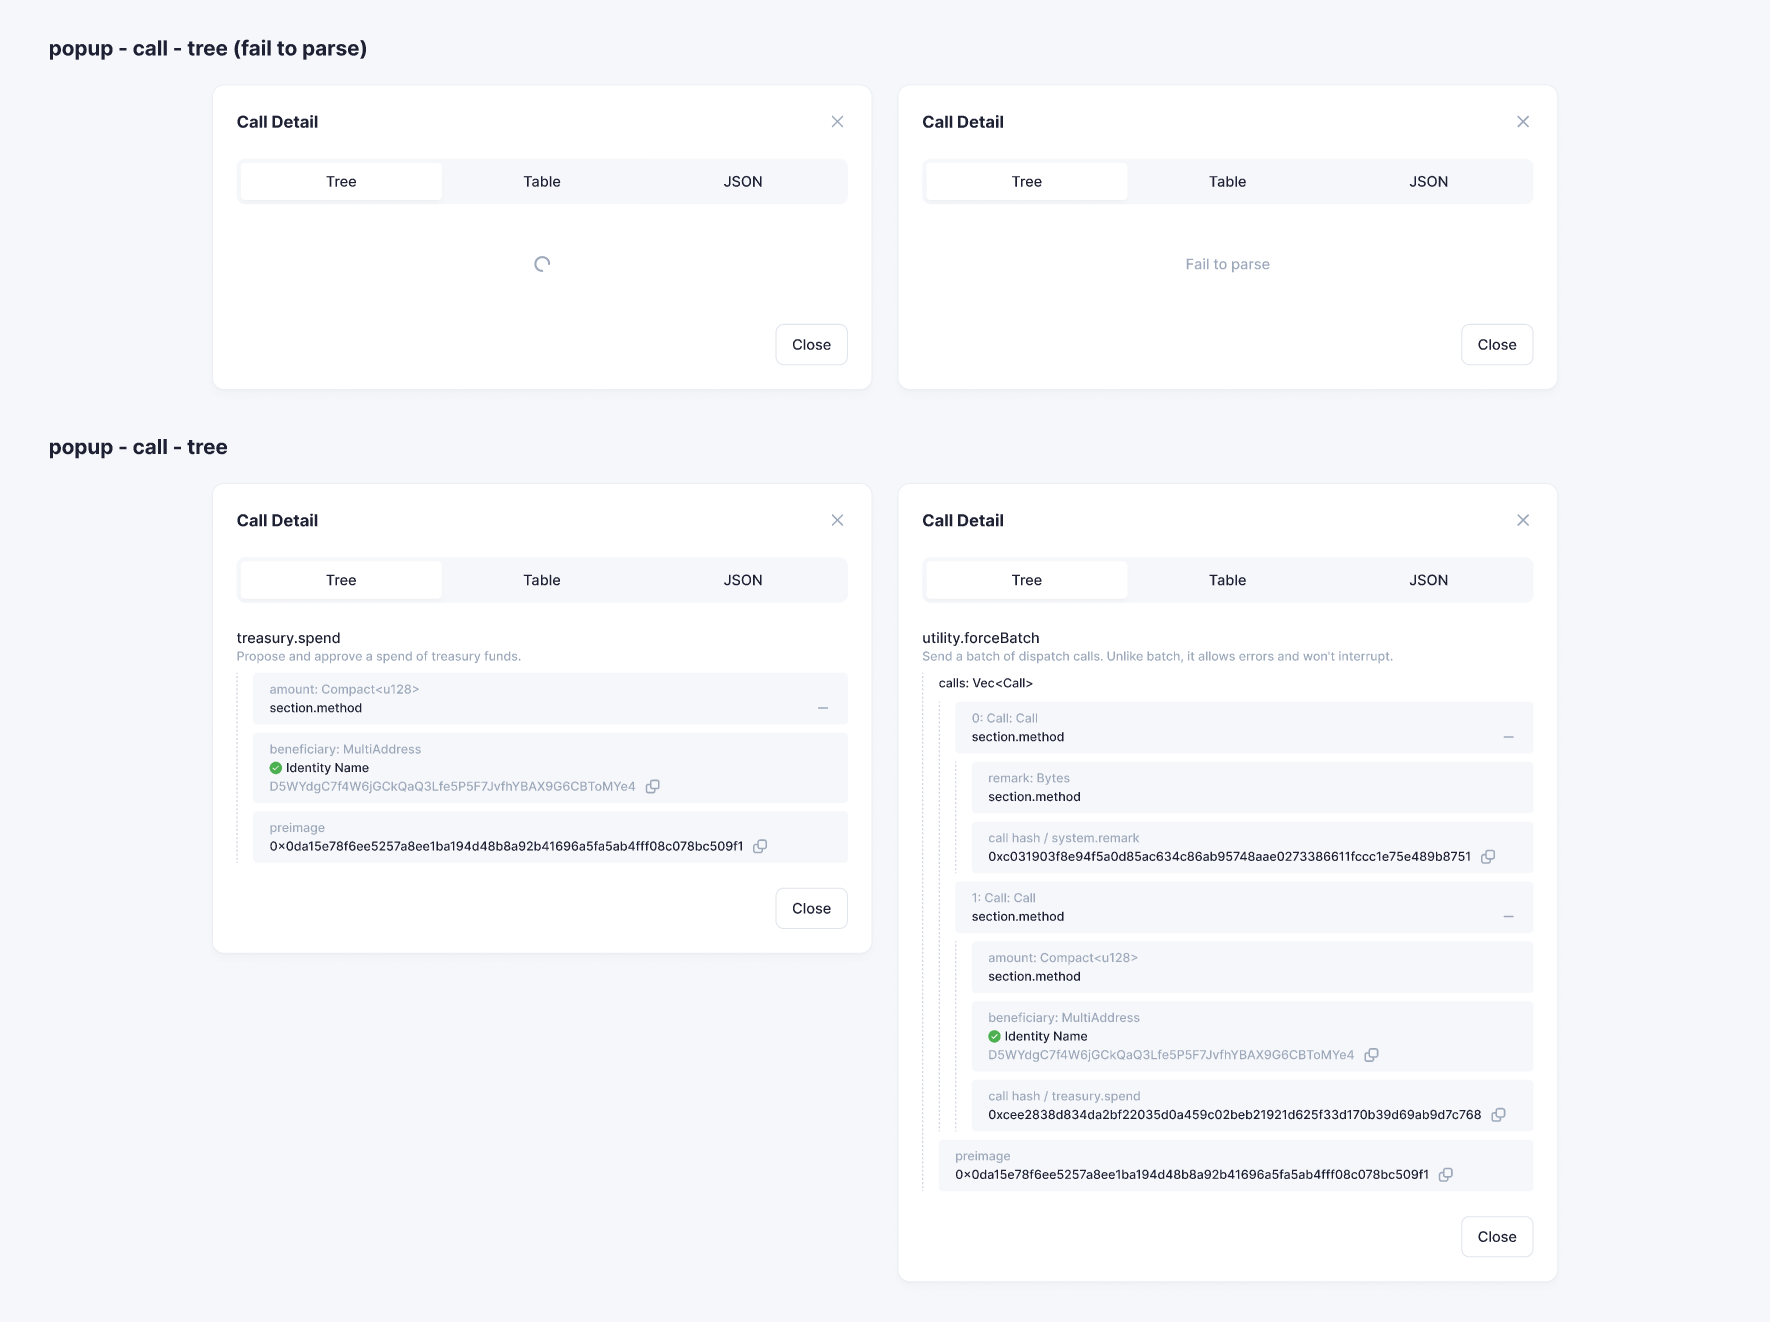
Task: Collapse the amount Compact<u128> section
Action: click(x=824, y=707)
